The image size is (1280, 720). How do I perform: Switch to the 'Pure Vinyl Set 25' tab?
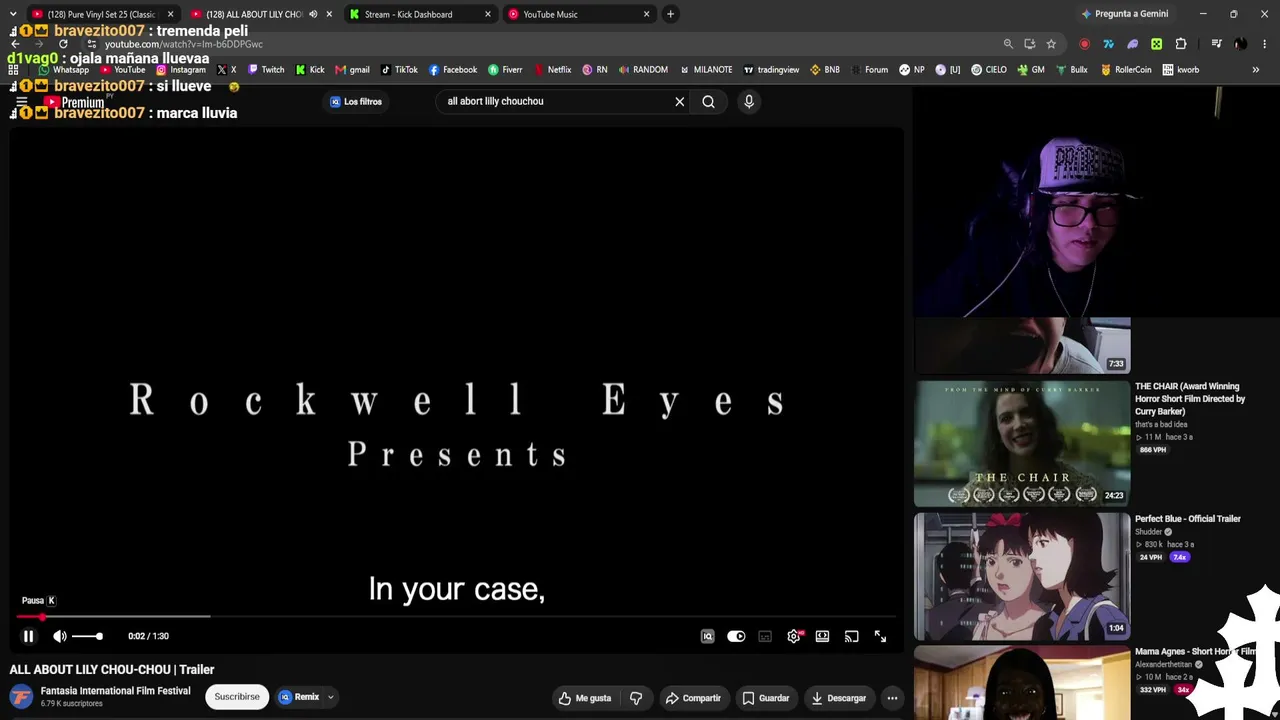point(100,14)
